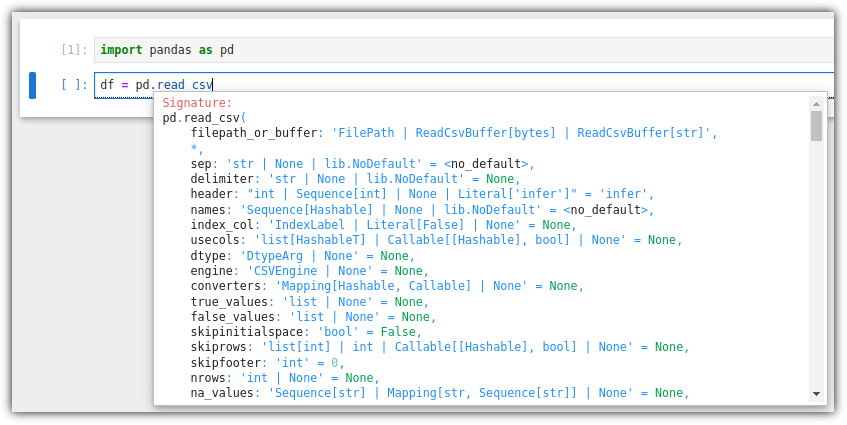Click the na_values parameter line
This screenshot has height=425, width=847.
pos(440,393)
